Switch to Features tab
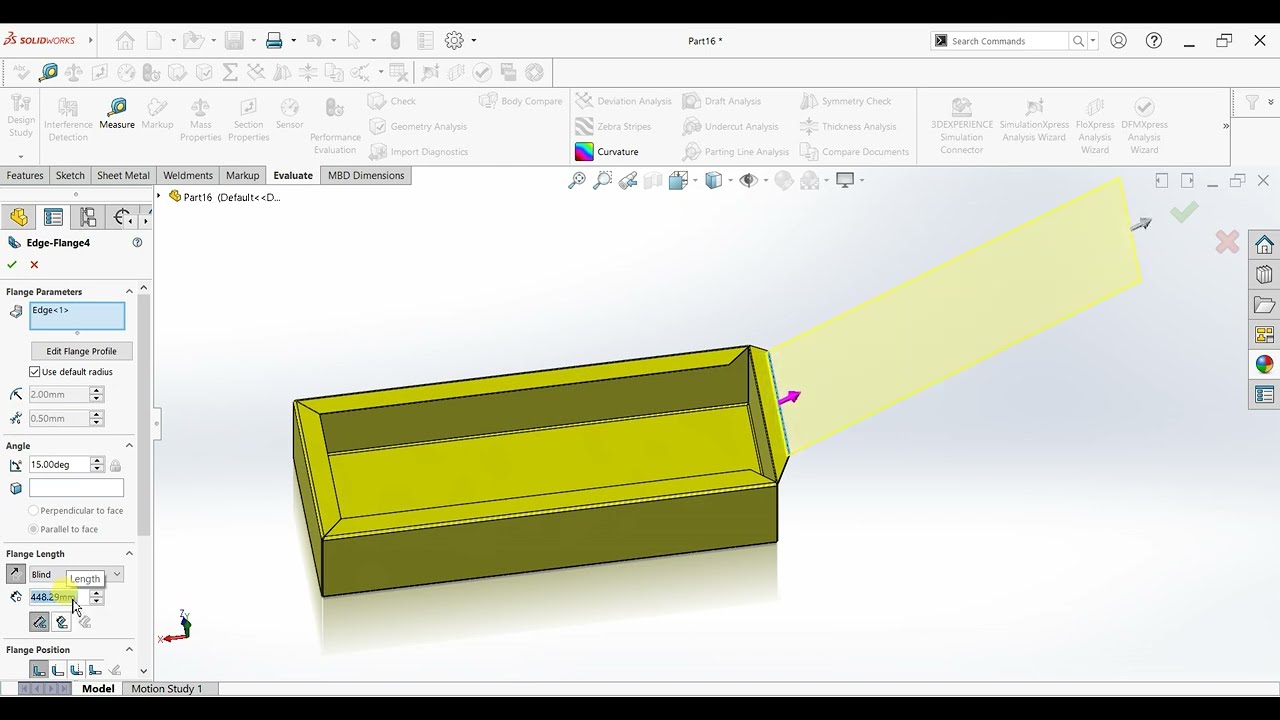Screen dimensions: 1280x720 (x=25, y=175)
